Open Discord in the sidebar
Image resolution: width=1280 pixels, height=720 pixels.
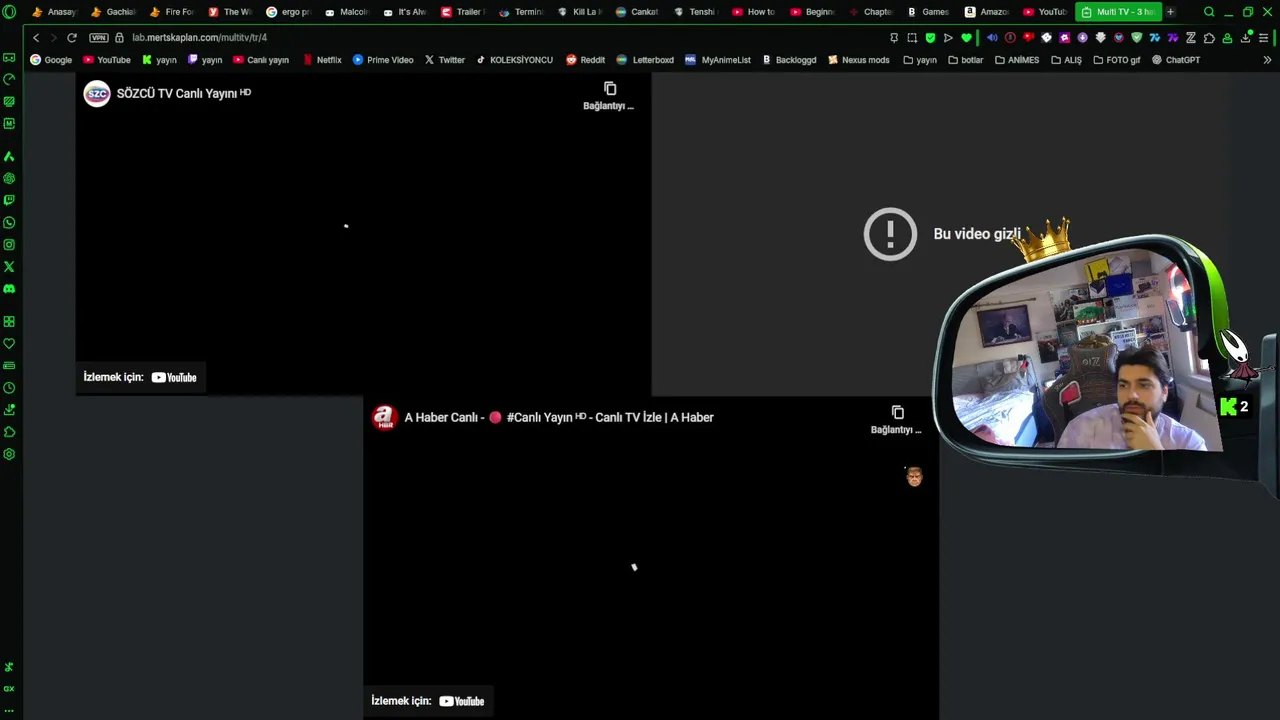tap(9, 288)
